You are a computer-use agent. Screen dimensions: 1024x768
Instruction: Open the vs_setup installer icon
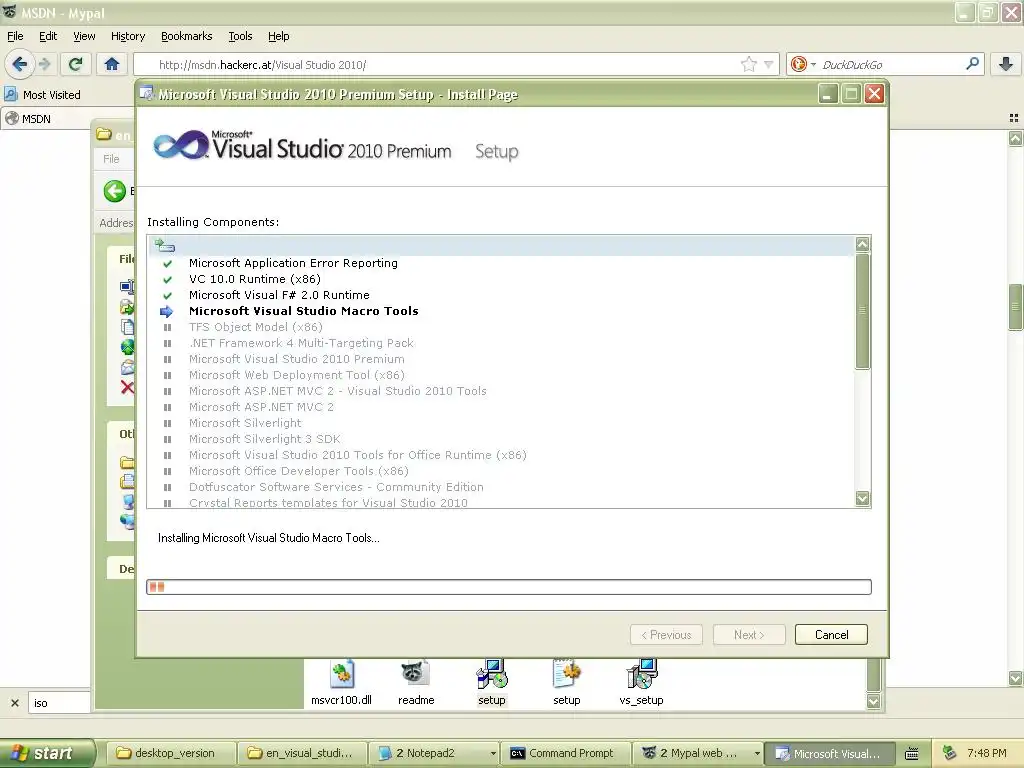tap(641, 674)
